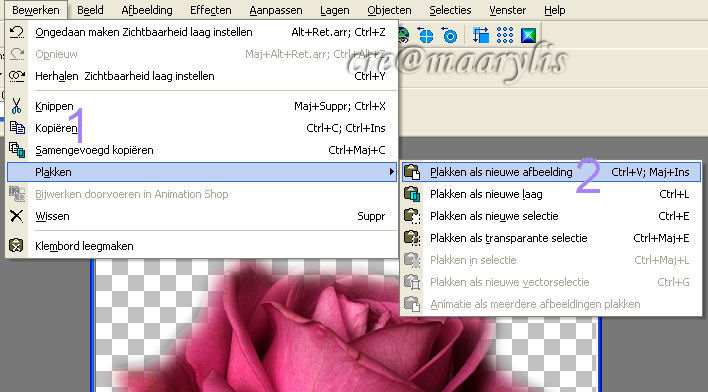
Task: Click the blue-green pyramid toolbar icon
Action: 528,35
